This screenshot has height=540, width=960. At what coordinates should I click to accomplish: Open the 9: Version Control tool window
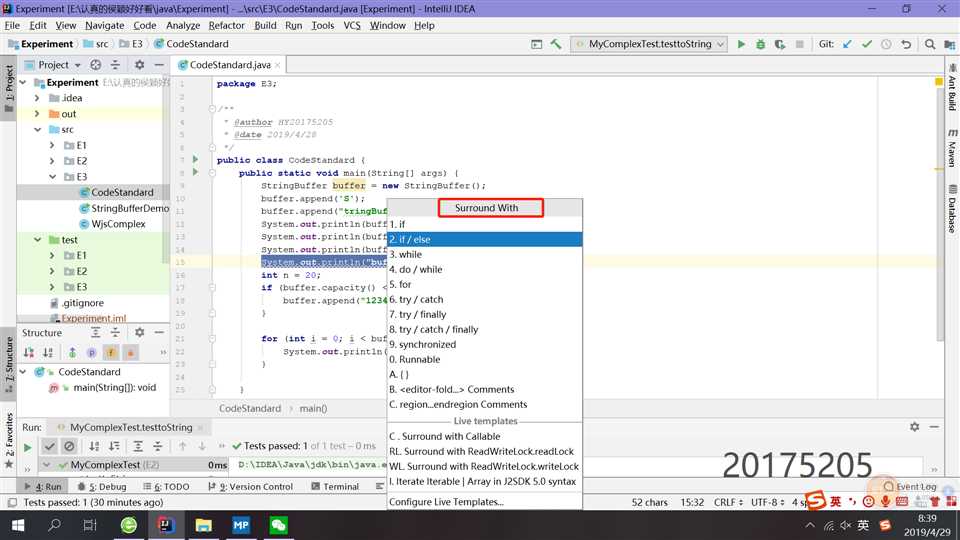pos(250,487)
